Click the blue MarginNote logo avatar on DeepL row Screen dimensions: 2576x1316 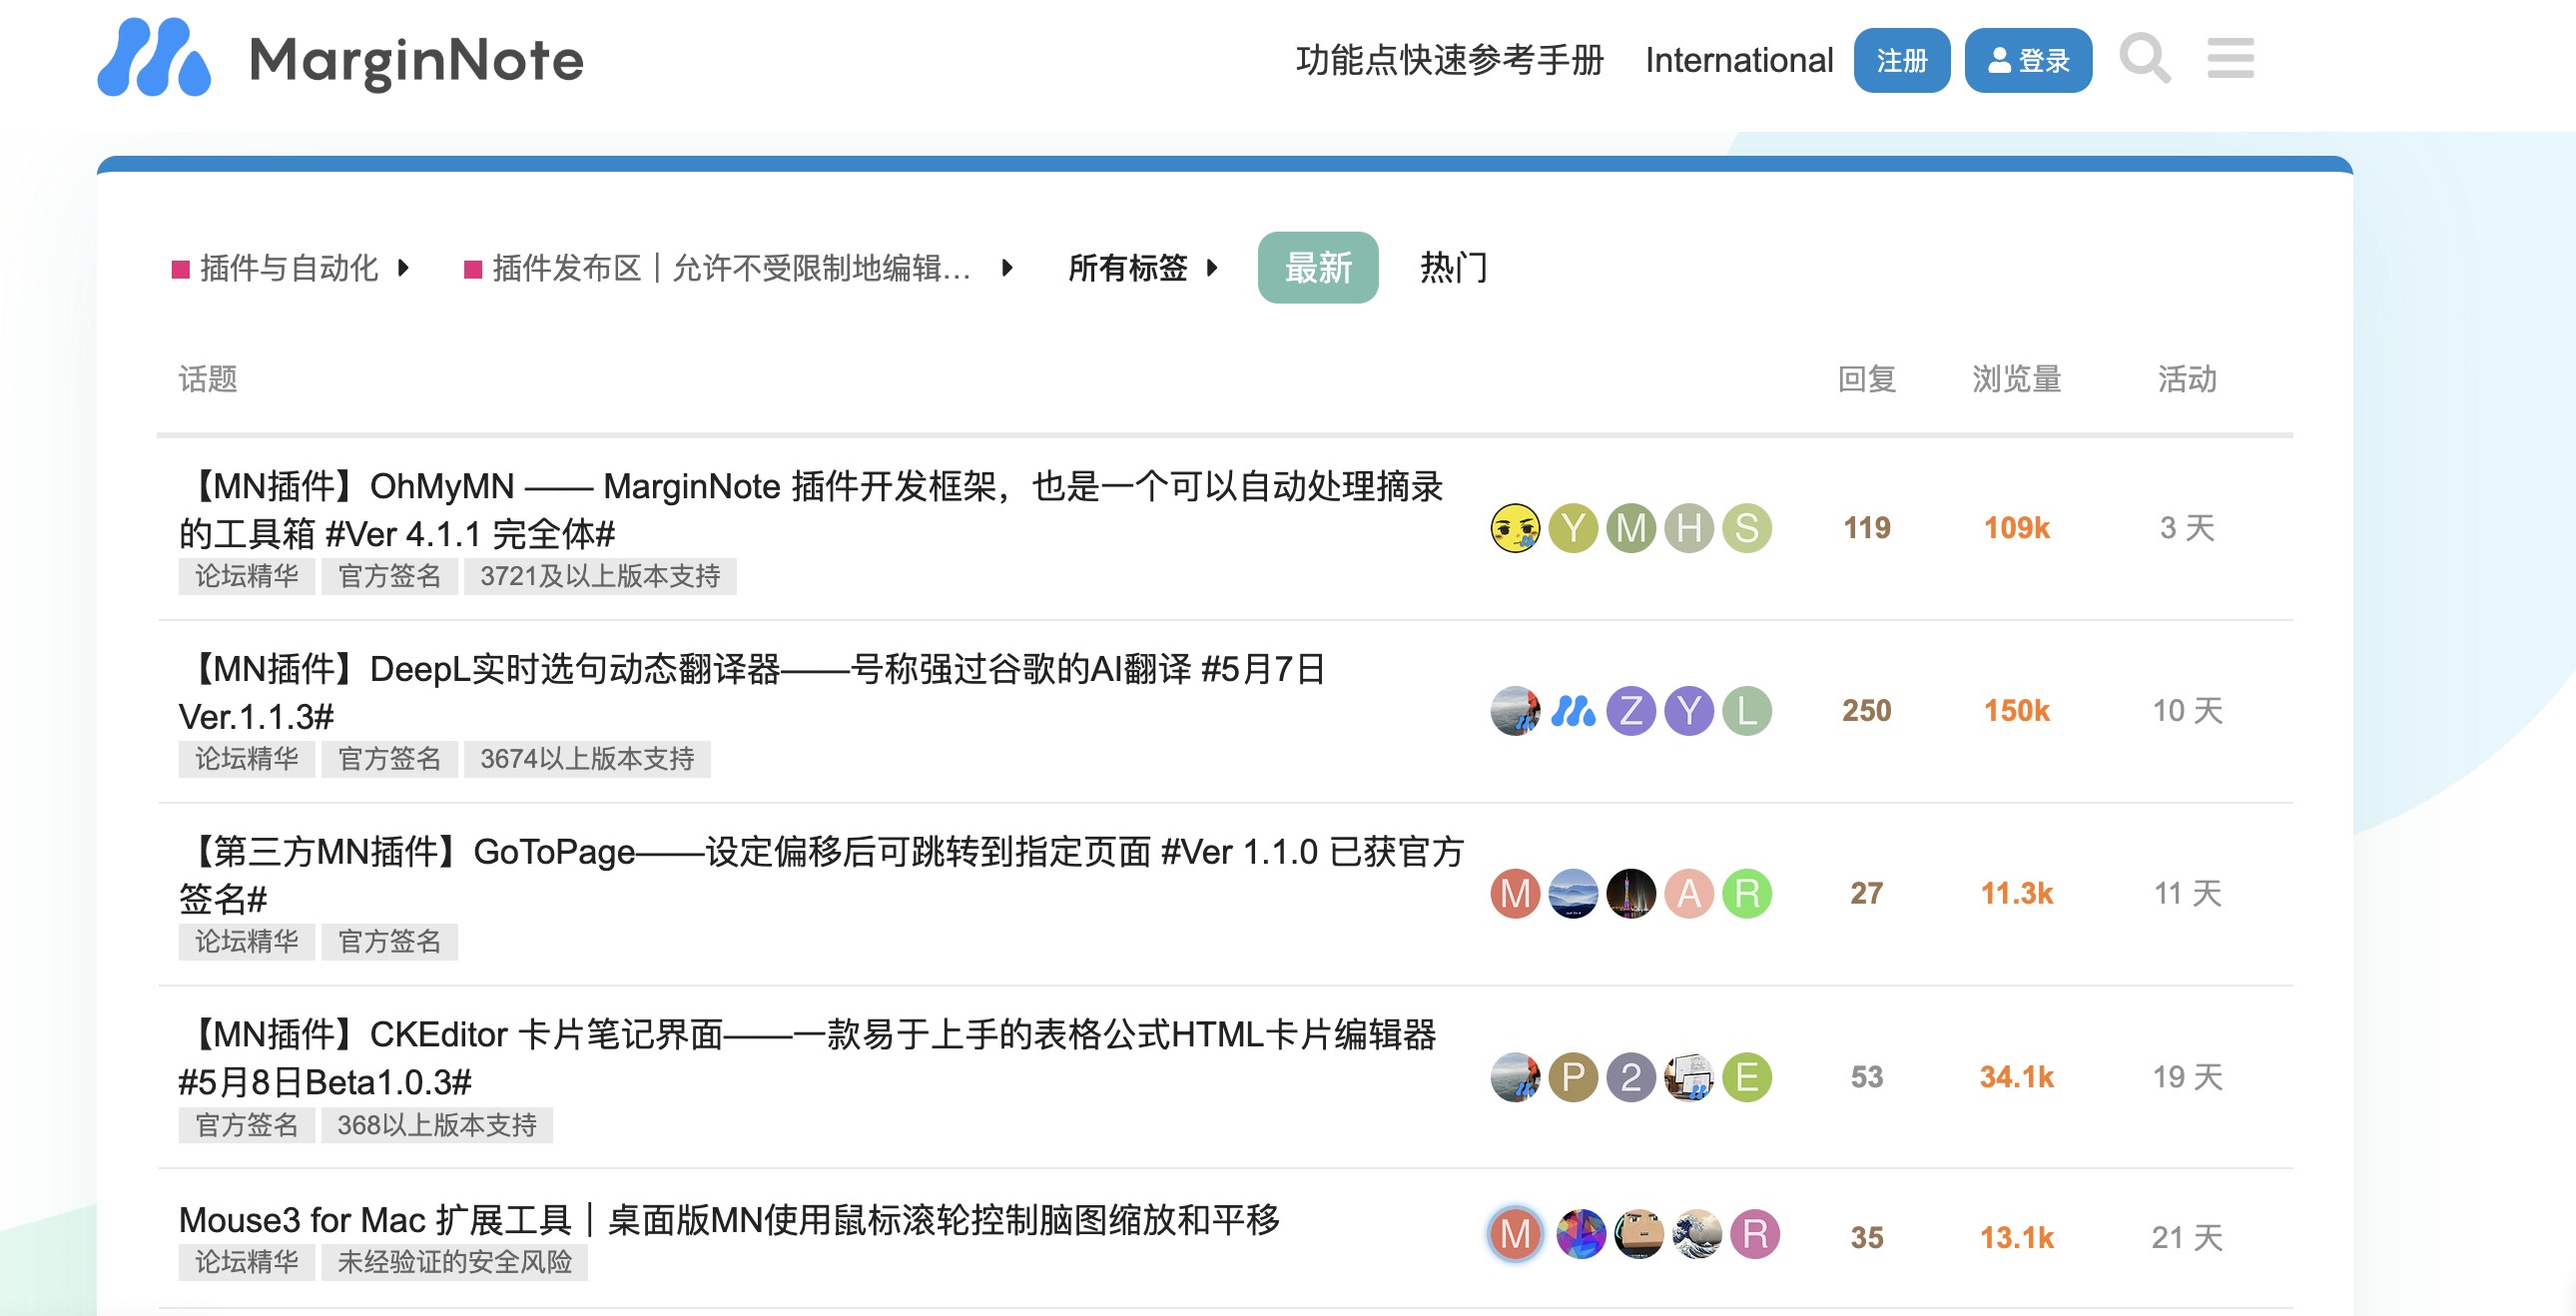pyautogui.click(x=1572, y=711)
